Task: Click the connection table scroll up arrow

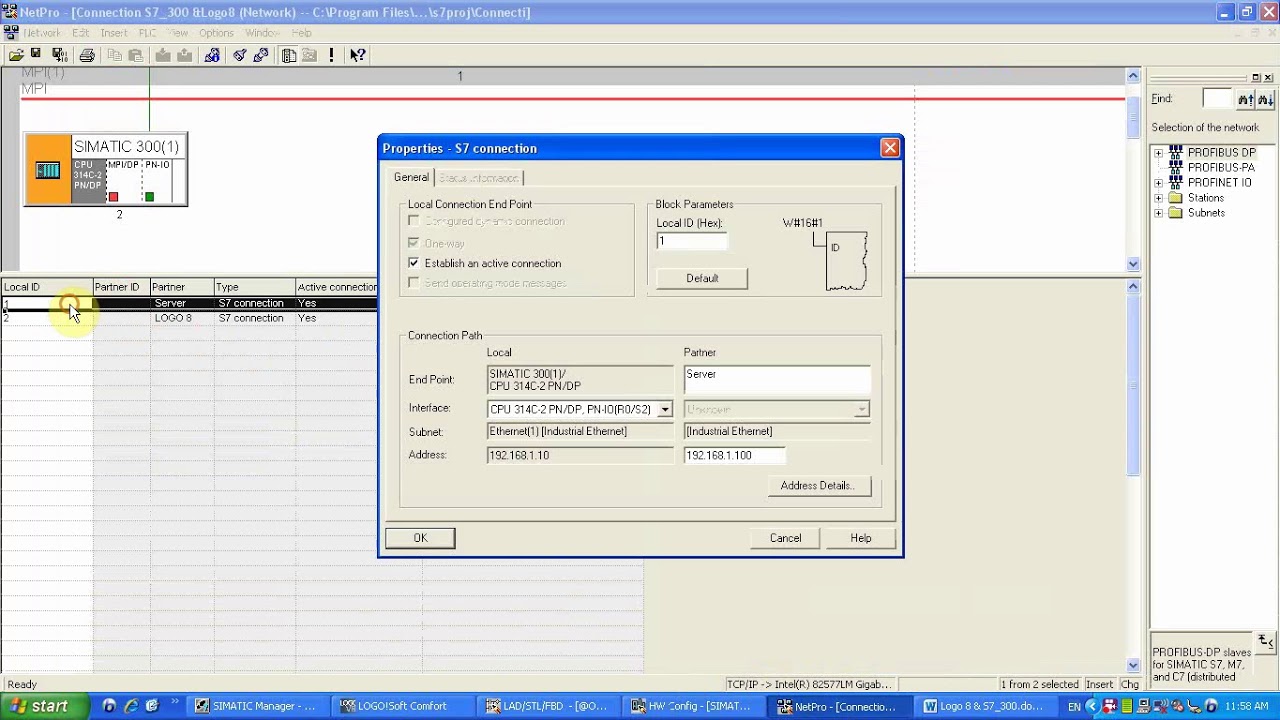Action: 1133,287
